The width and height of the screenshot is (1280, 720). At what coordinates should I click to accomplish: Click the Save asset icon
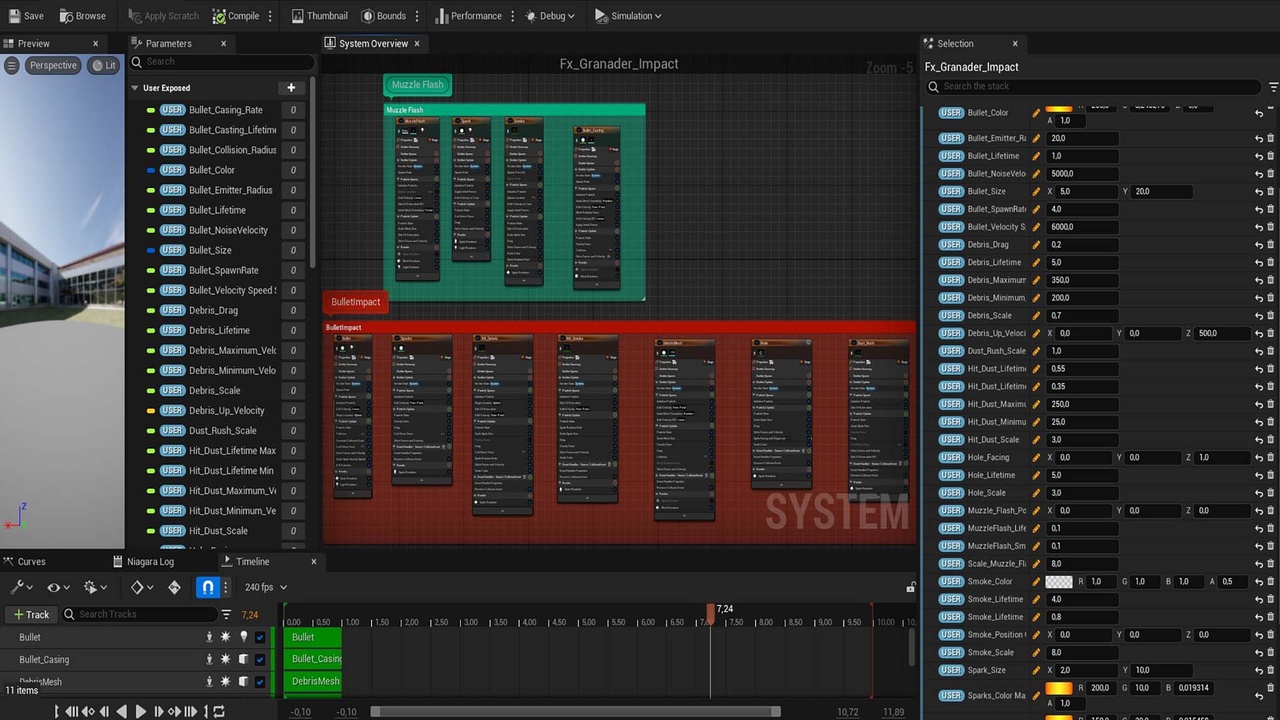13,16
